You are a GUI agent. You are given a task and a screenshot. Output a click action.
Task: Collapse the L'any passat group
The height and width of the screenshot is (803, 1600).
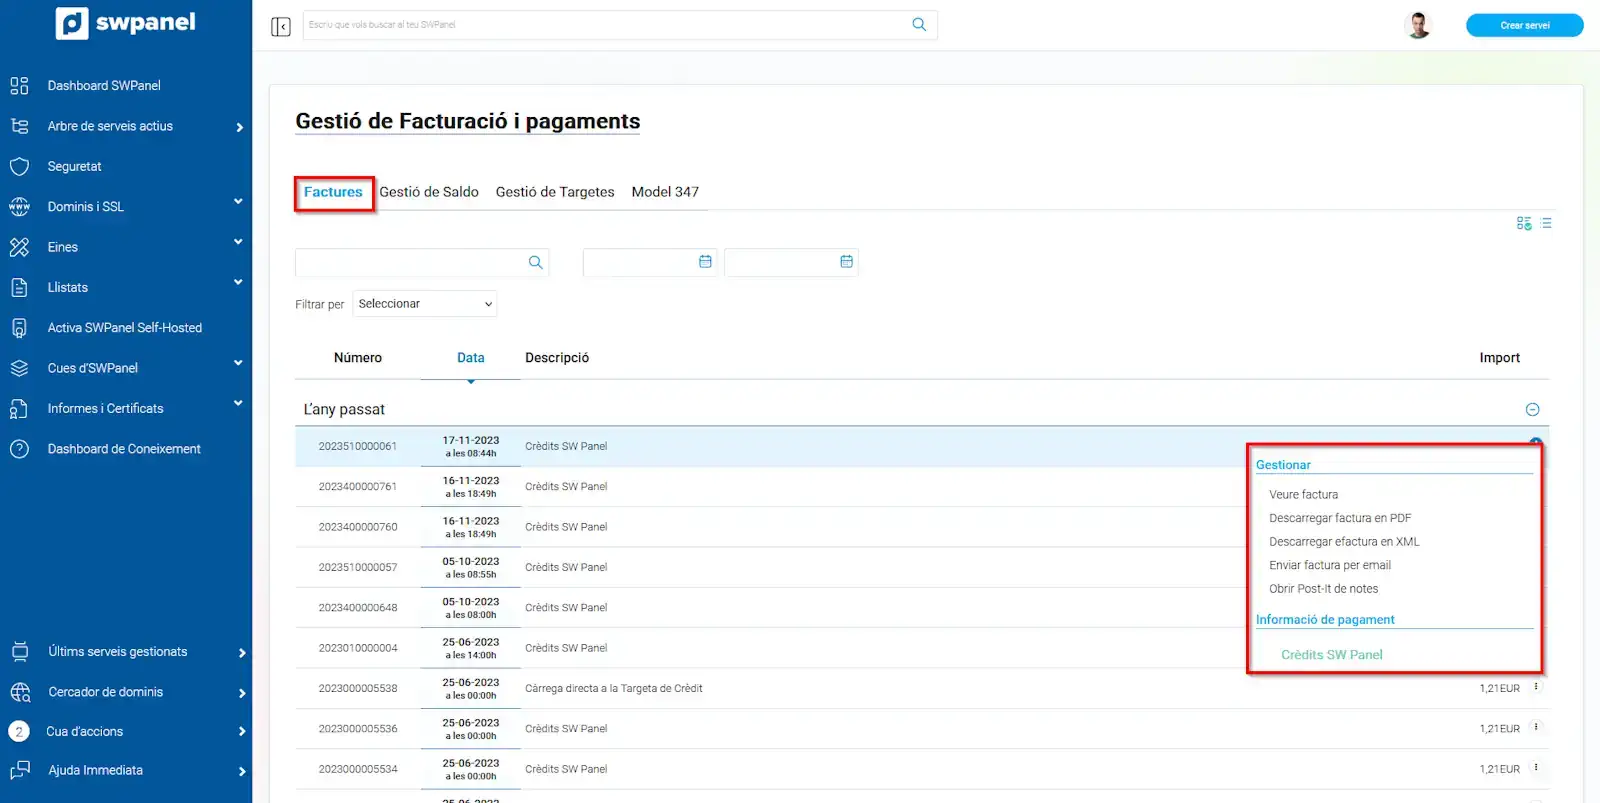pos(1532,410)
